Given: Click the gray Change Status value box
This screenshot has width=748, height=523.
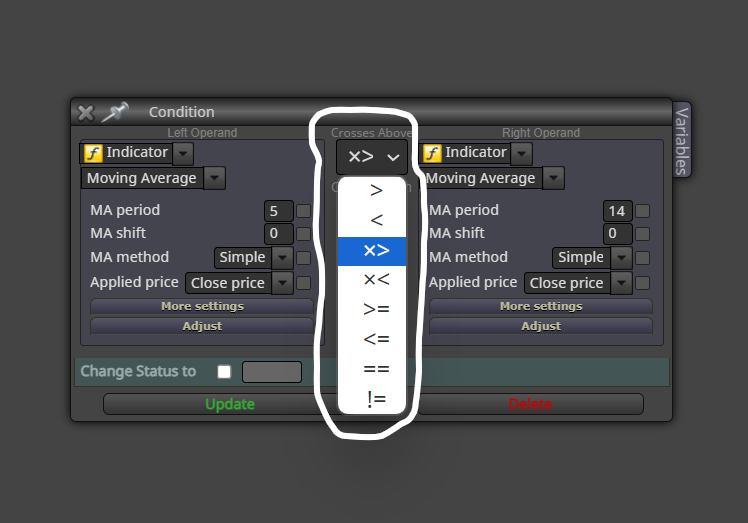Looking at the screenshot, I should [x=272, y=372].
